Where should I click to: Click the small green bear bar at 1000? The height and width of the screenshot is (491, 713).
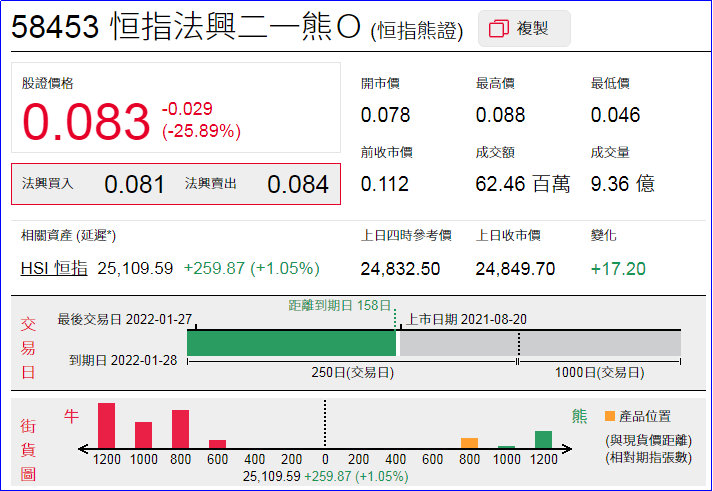(x=507, y=447)
